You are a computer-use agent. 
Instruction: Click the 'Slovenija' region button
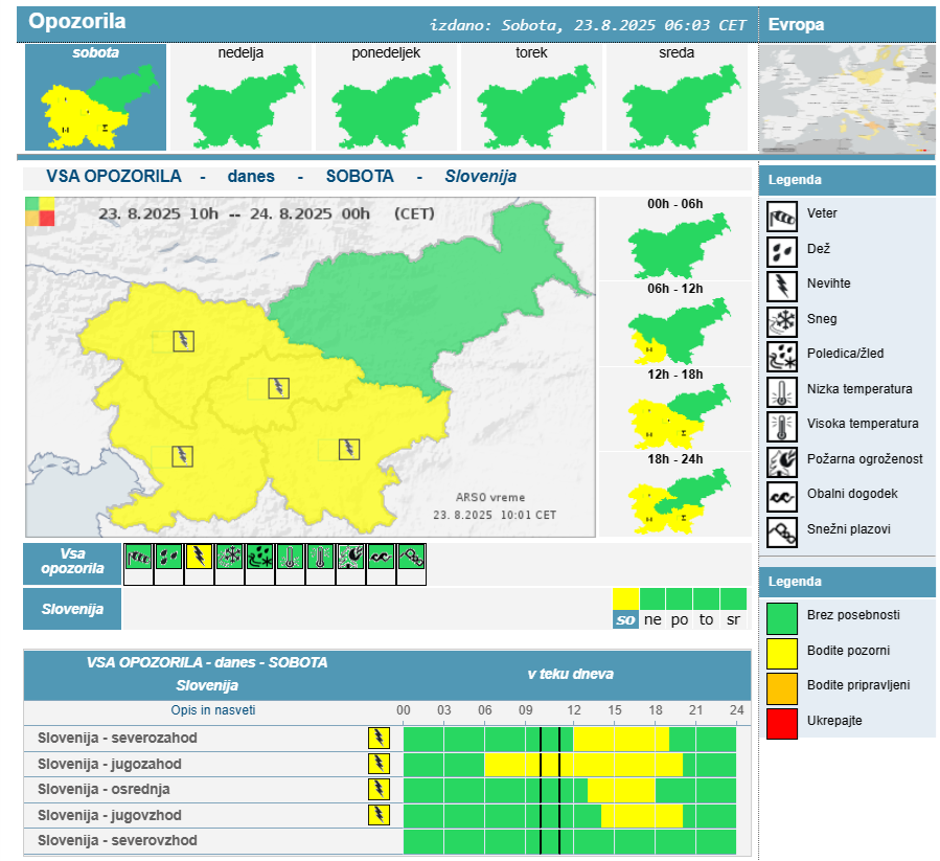pyautogui.click(x=72, y=608)
